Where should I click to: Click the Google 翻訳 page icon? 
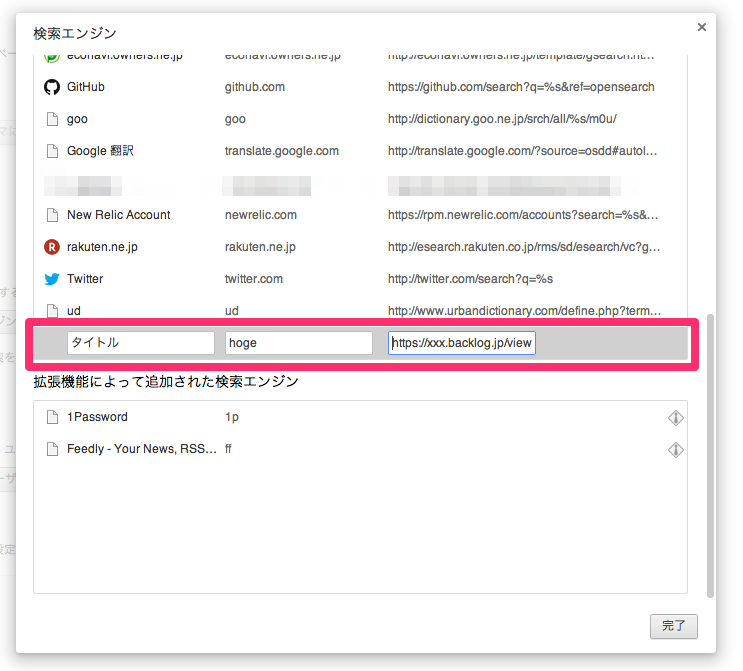(x=52, y=151)
